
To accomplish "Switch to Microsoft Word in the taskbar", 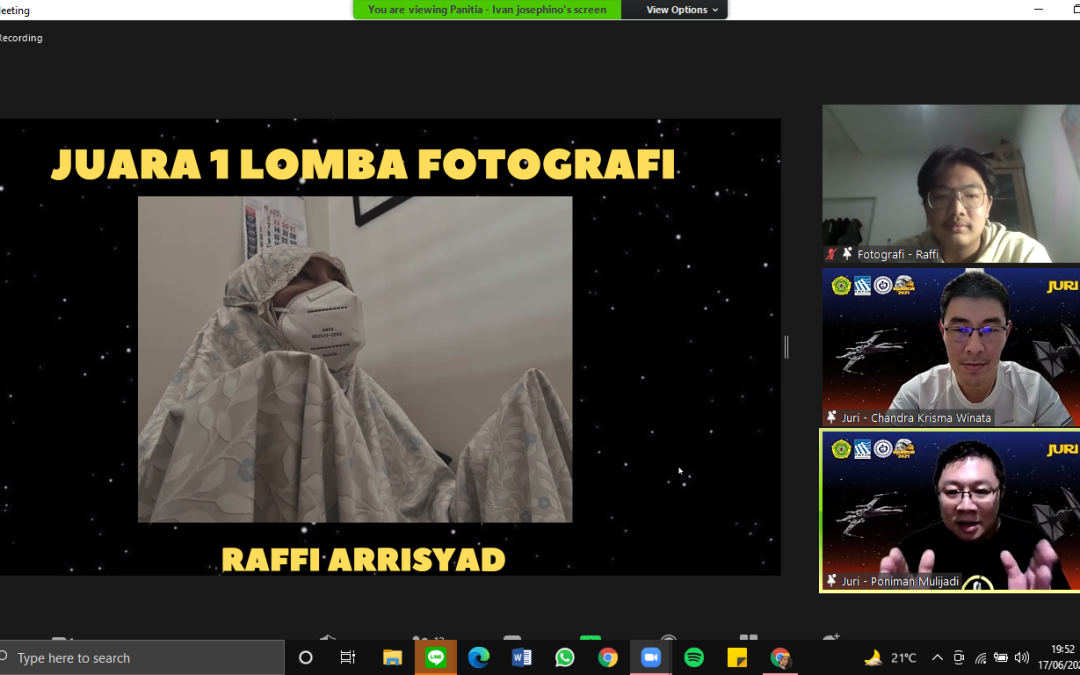I will (522, 657).
